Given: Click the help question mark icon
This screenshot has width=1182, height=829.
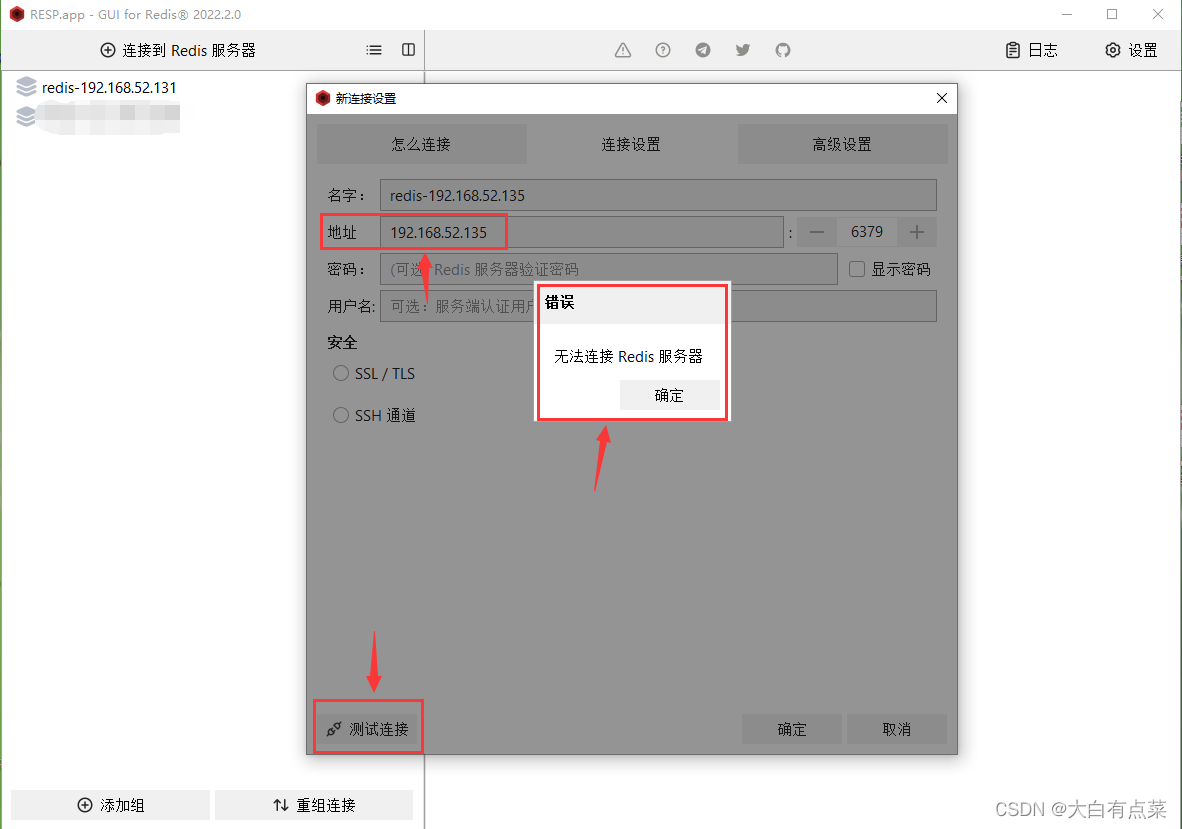Looking at the screenshot, I should click(x=662, y=49).
